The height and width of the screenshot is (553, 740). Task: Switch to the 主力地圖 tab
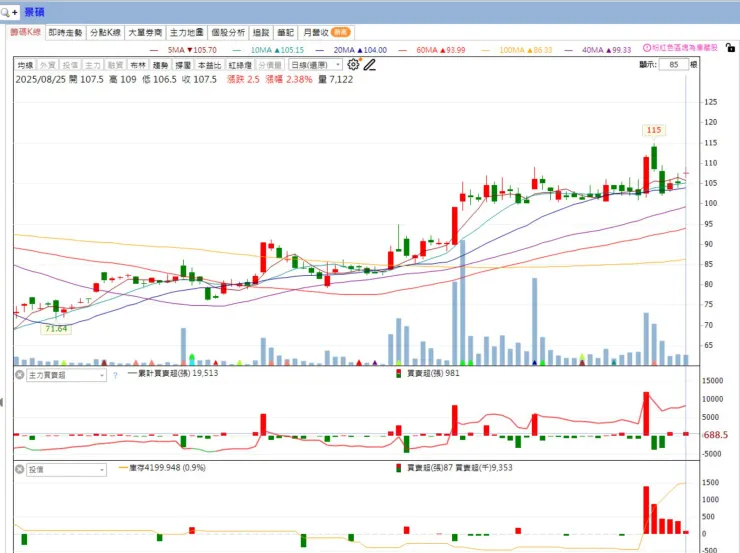tap(187, 33)
